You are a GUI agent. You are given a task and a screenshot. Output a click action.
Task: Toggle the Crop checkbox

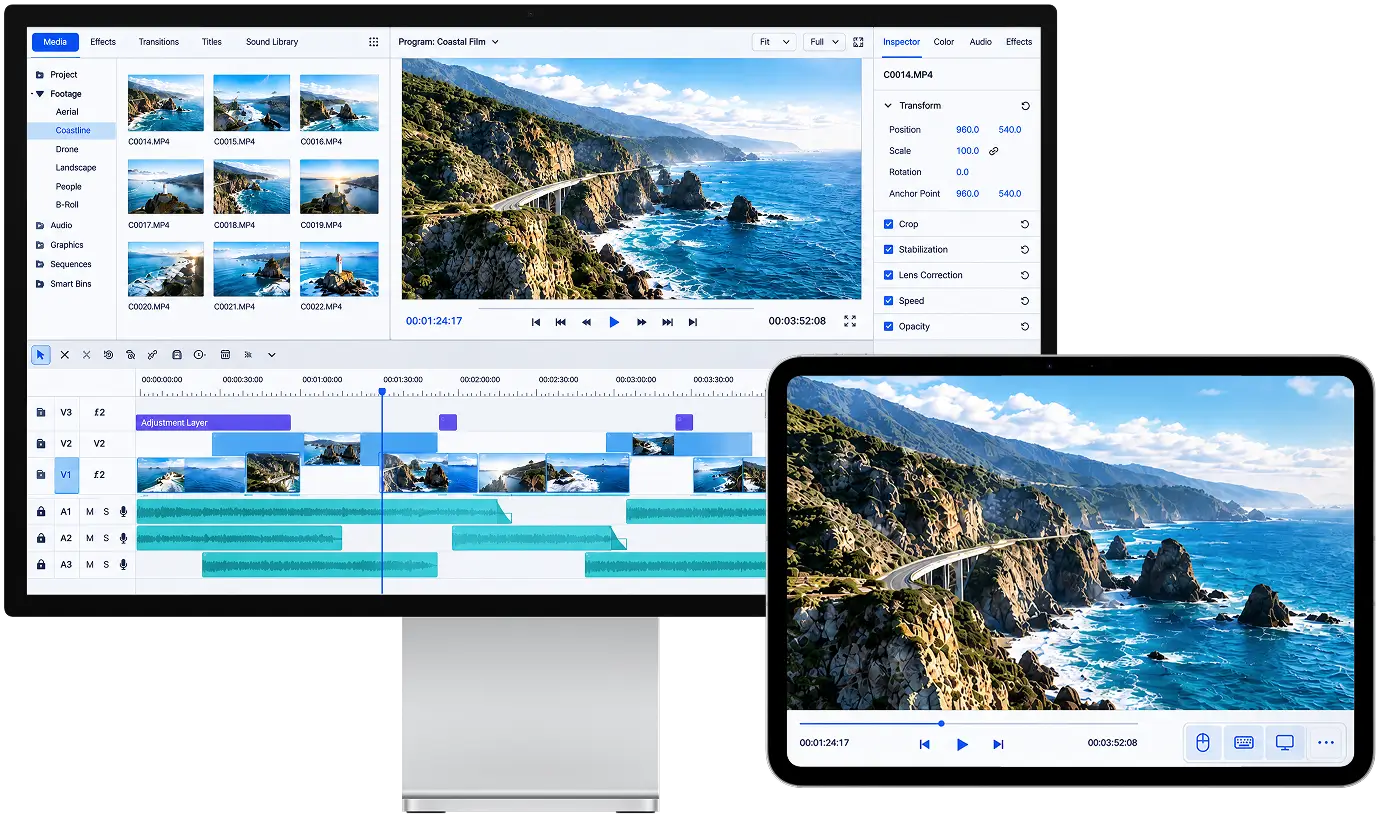click(889, 224)
